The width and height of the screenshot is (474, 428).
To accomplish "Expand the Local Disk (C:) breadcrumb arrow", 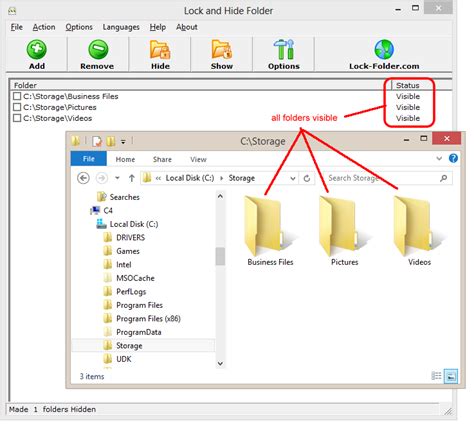I will coord(221,178).
